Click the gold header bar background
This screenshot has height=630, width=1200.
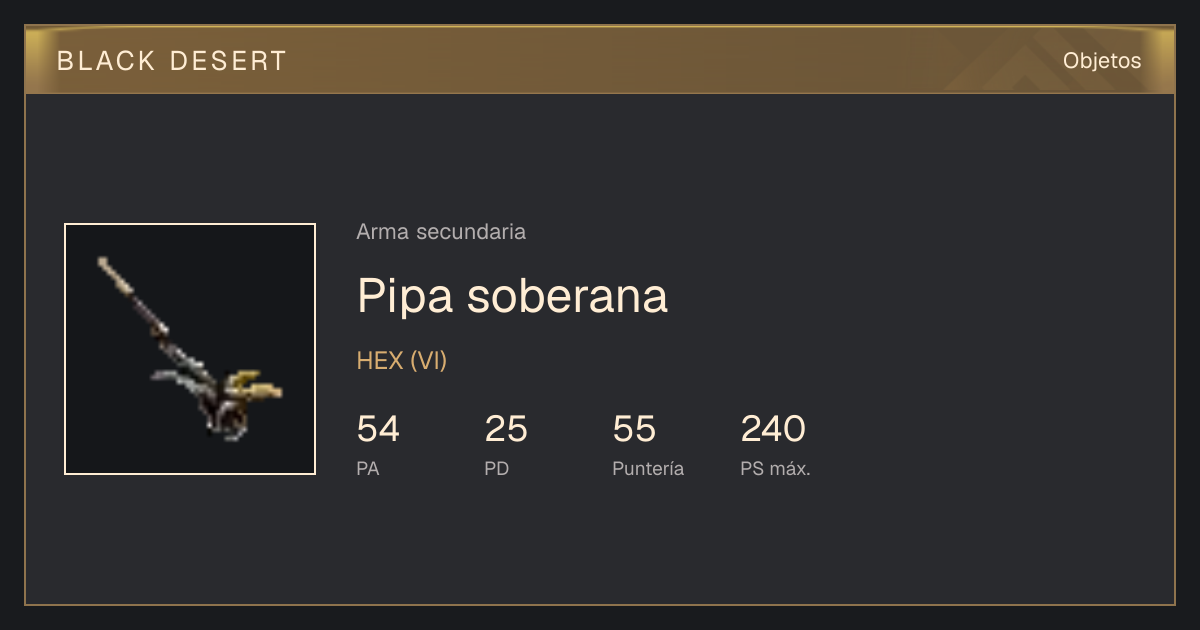coord(600,60)
